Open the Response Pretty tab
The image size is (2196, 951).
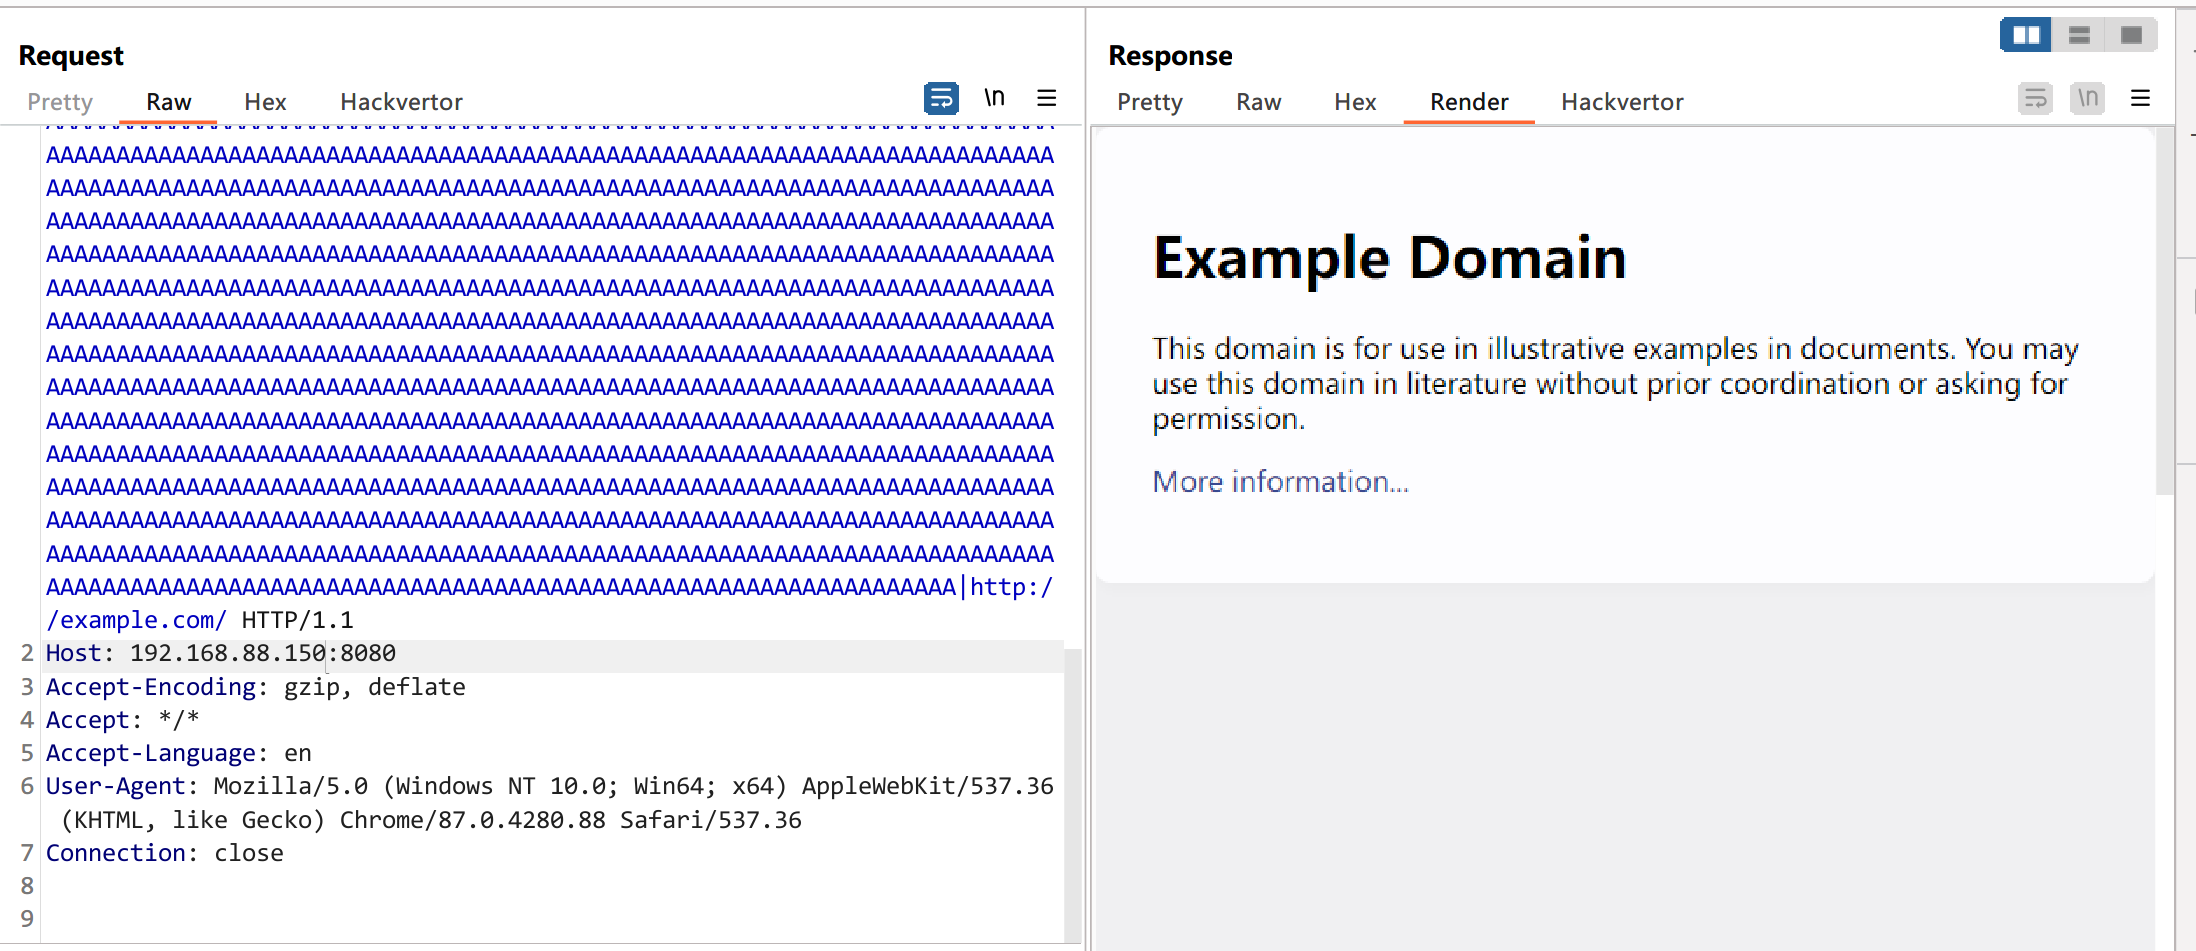(1149, 102)
